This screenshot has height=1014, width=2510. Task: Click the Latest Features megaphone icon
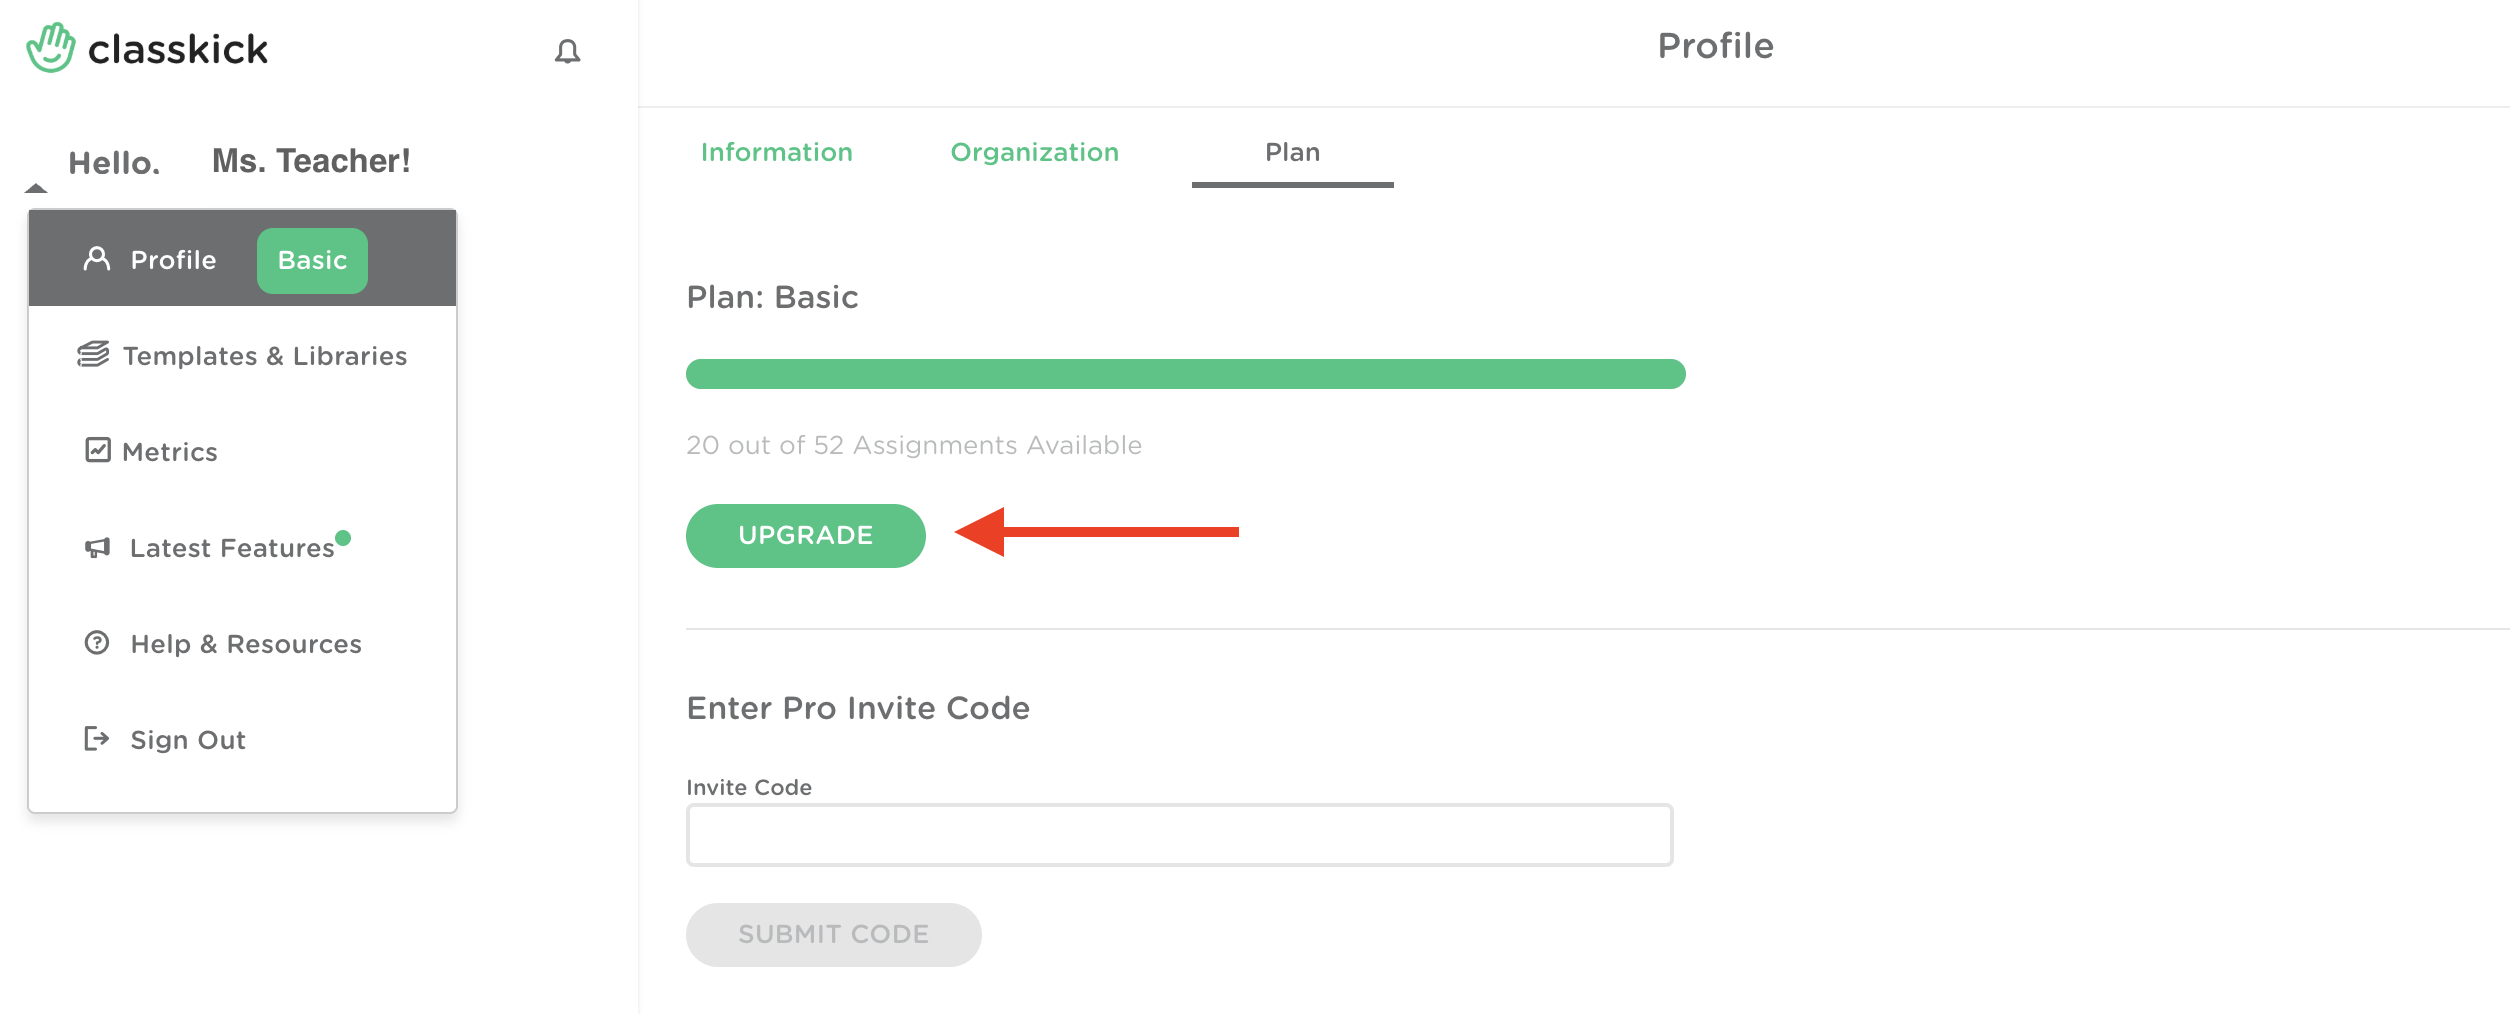(97, 547)
